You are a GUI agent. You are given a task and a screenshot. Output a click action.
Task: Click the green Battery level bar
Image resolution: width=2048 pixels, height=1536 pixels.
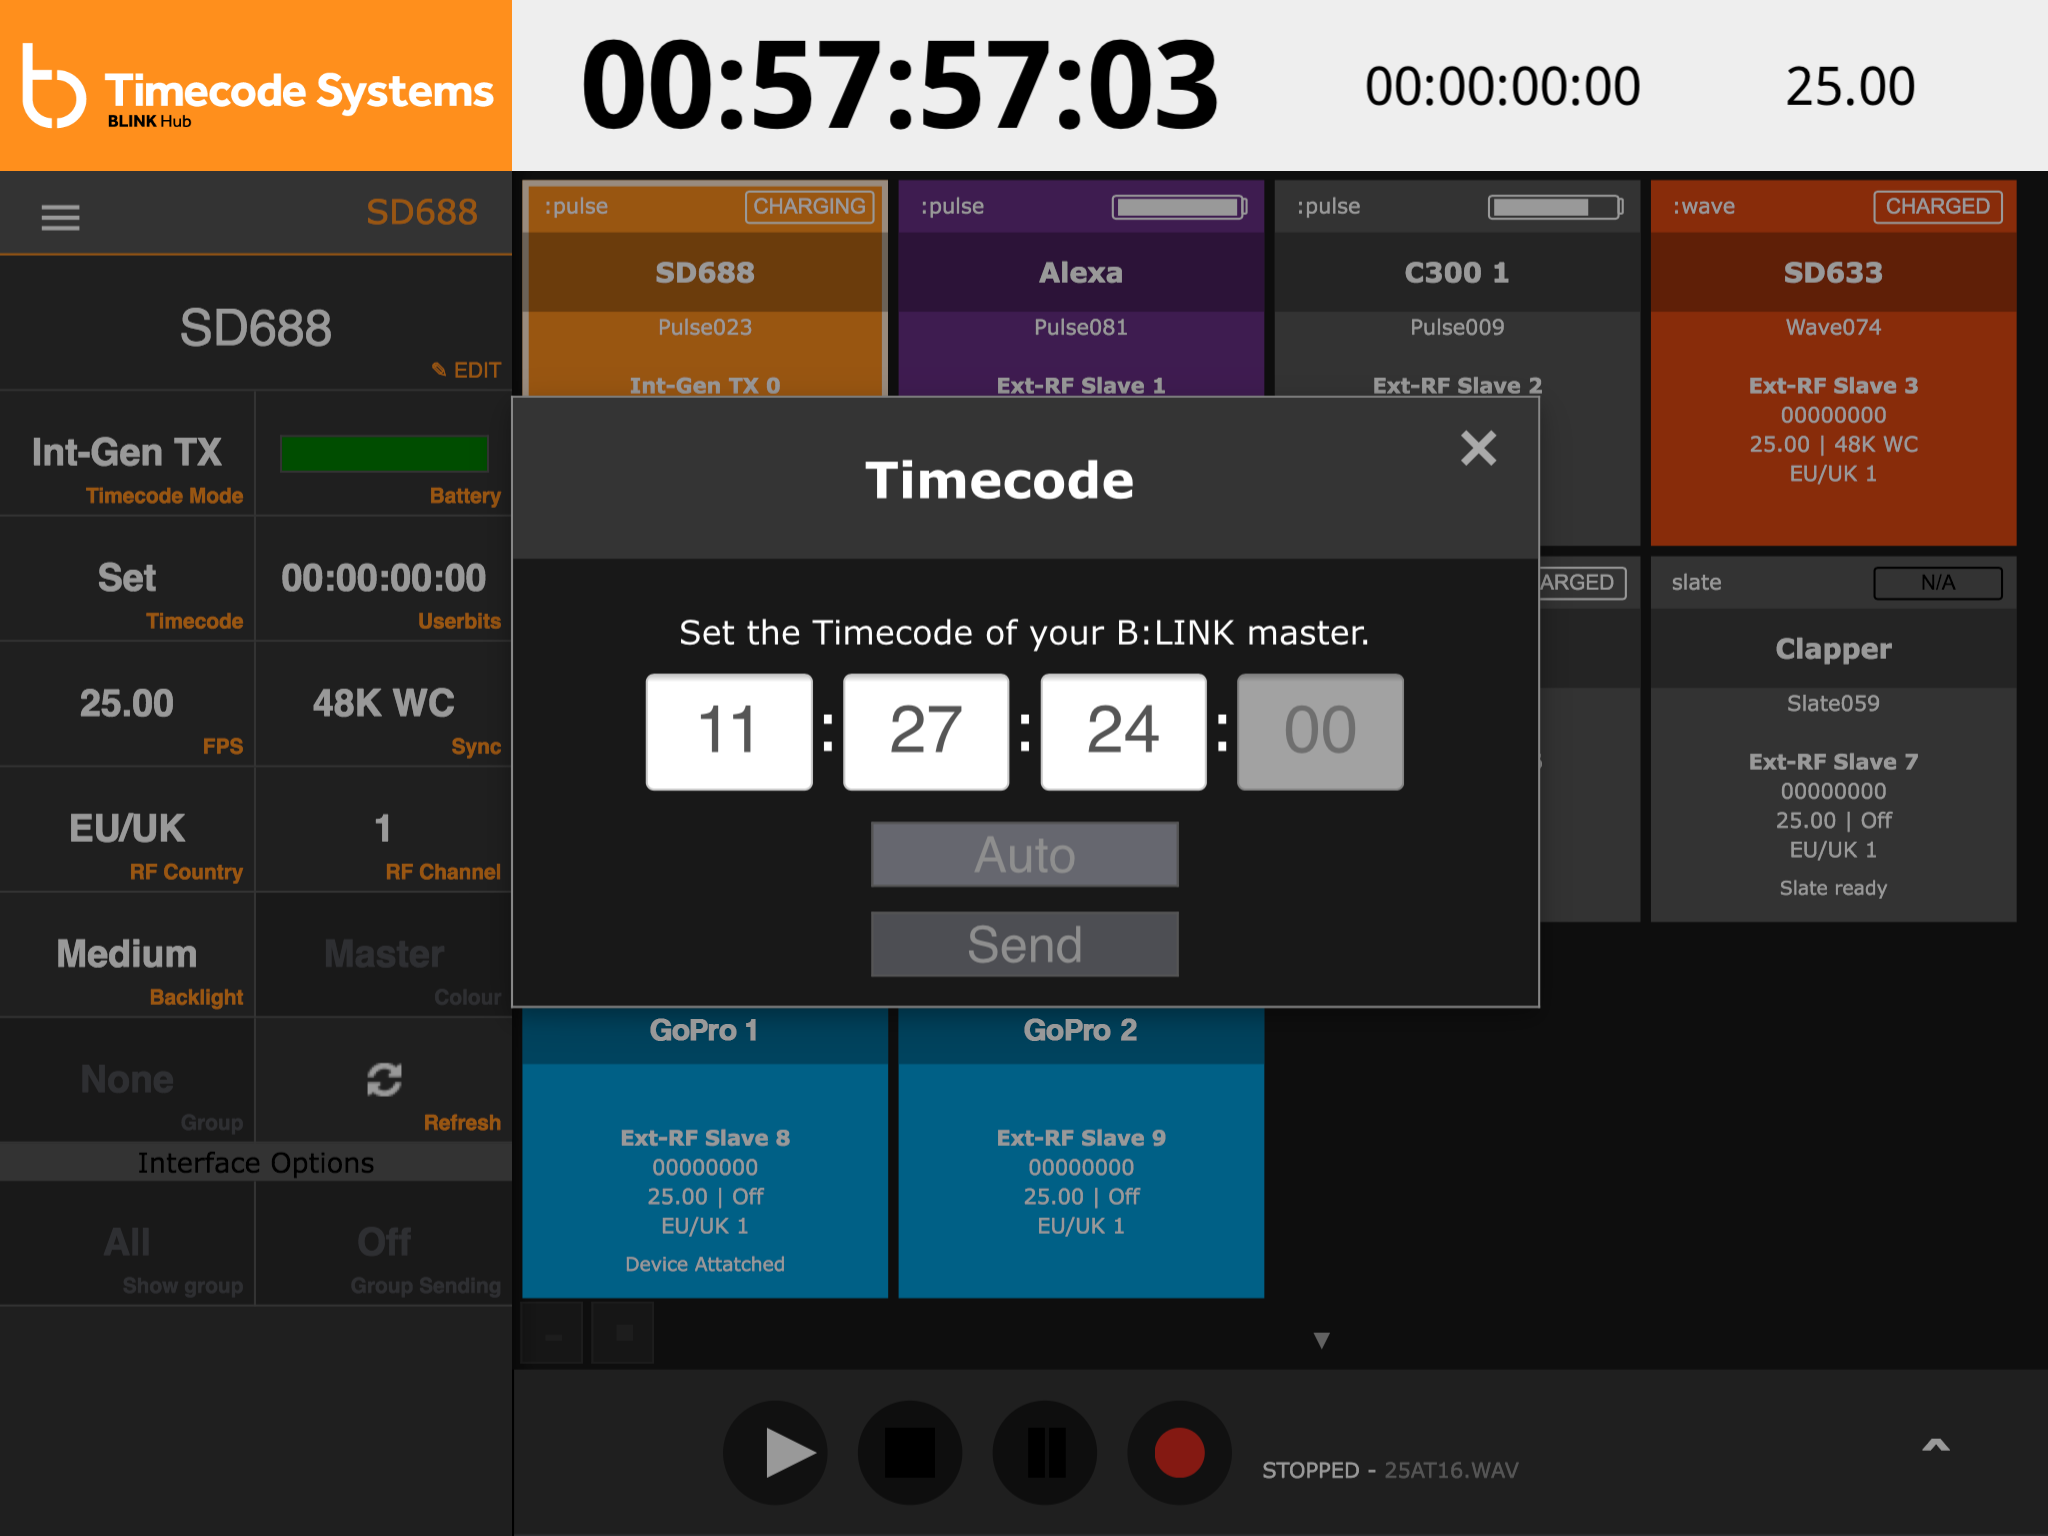tap(384, 453)
